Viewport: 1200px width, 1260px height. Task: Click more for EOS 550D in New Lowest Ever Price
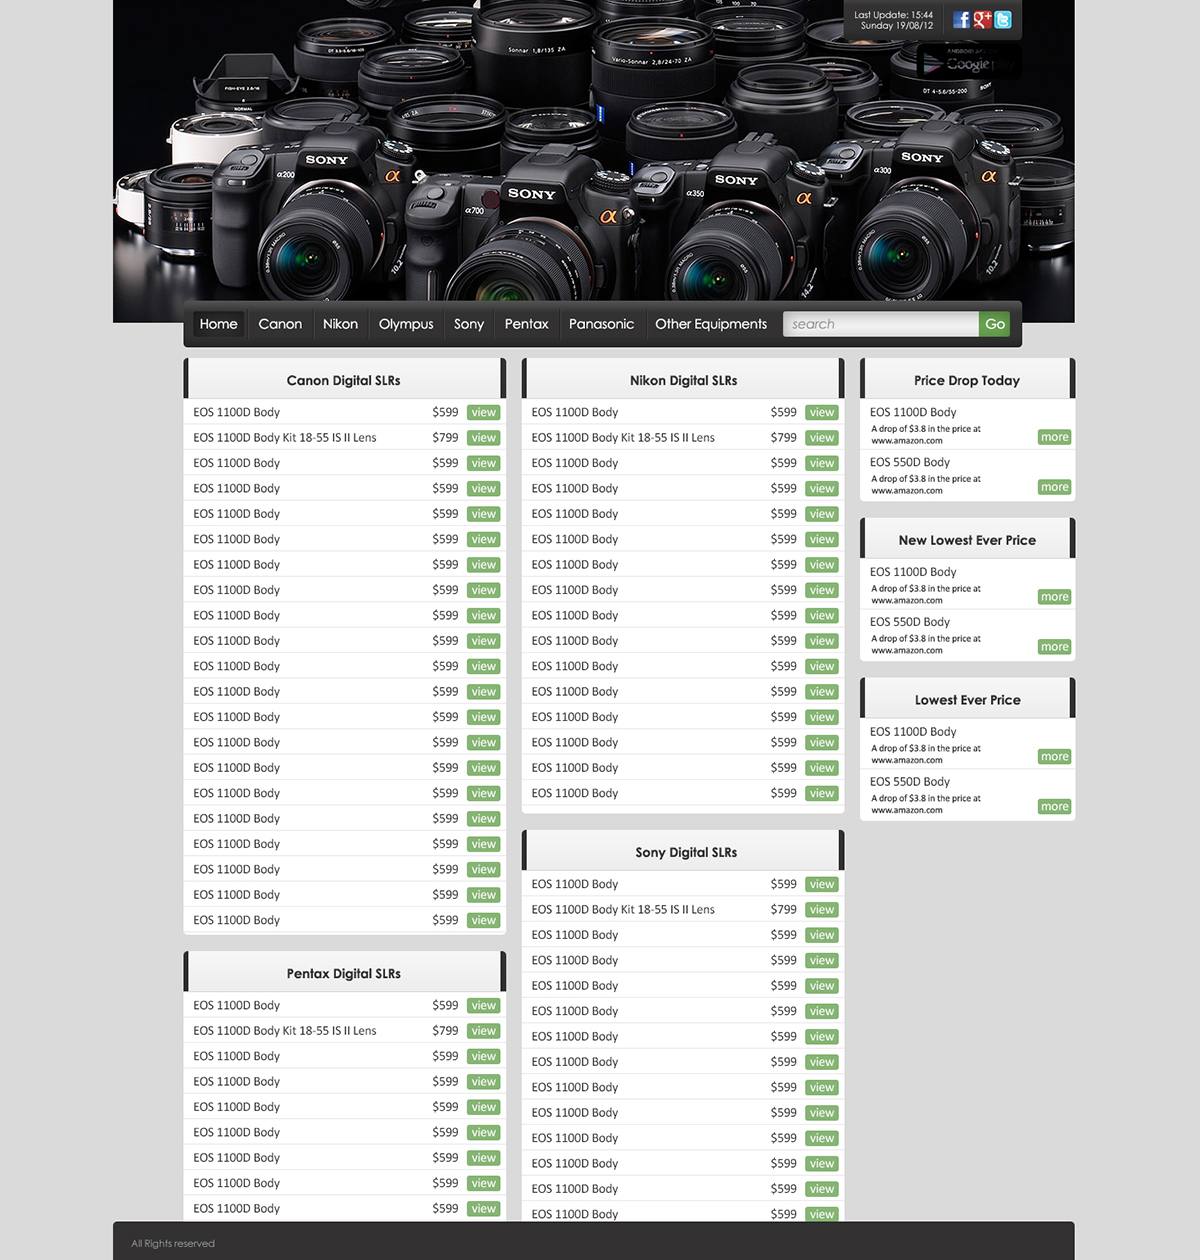pyautogui.click(x=1054, y=647)
